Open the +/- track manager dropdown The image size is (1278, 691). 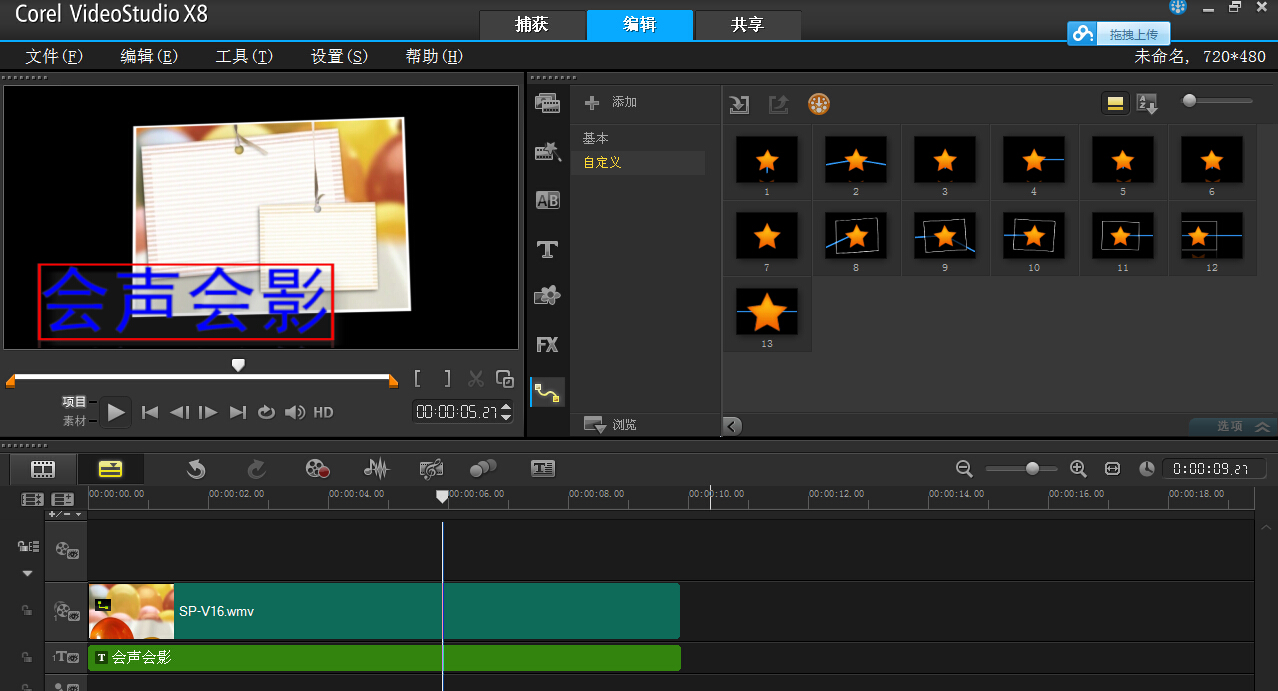[x=66, y=514]
